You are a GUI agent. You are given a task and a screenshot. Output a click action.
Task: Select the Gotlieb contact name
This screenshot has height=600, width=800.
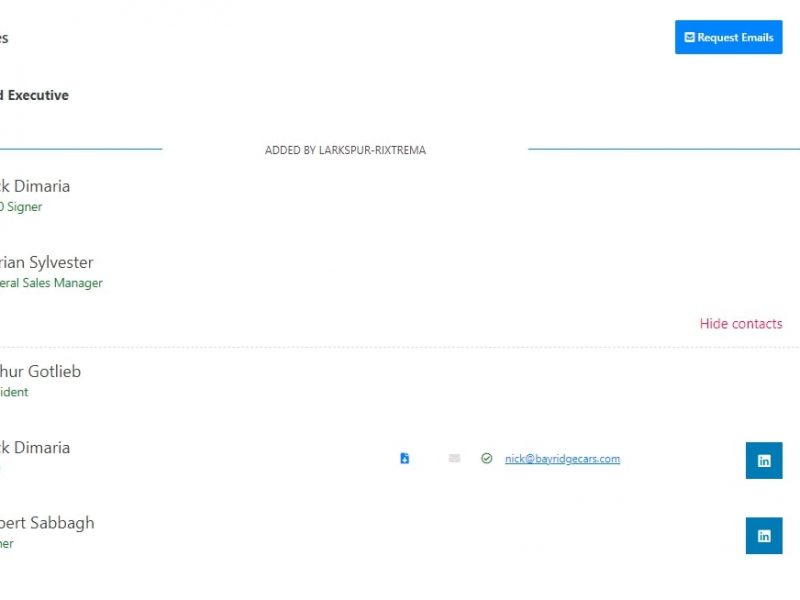pyautogui.click(x=41, y=371)
